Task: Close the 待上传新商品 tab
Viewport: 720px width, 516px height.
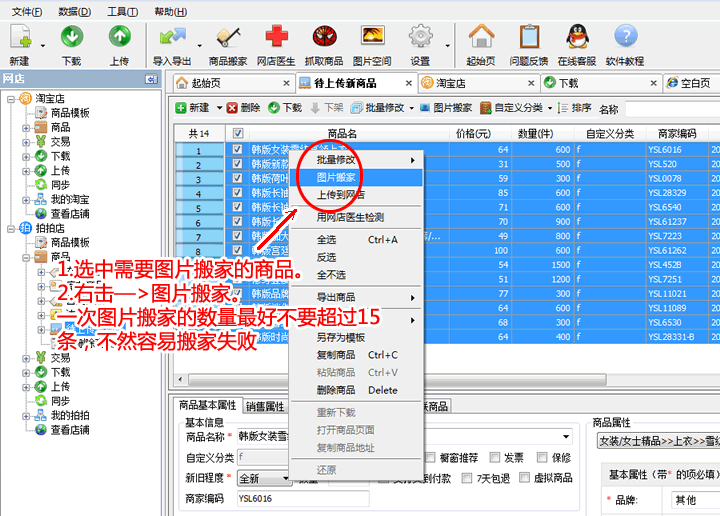Action: 408,83
